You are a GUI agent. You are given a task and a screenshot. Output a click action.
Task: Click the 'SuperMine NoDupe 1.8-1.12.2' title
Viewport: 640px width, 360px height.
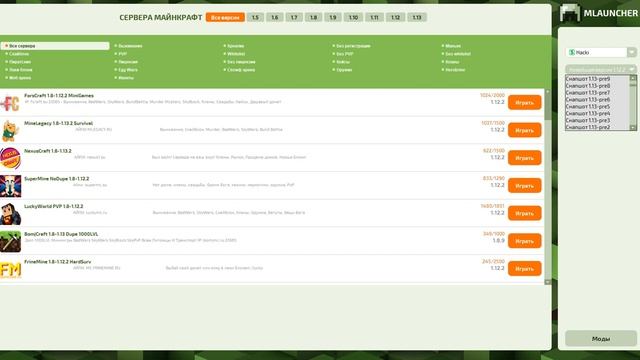[56, 179]
